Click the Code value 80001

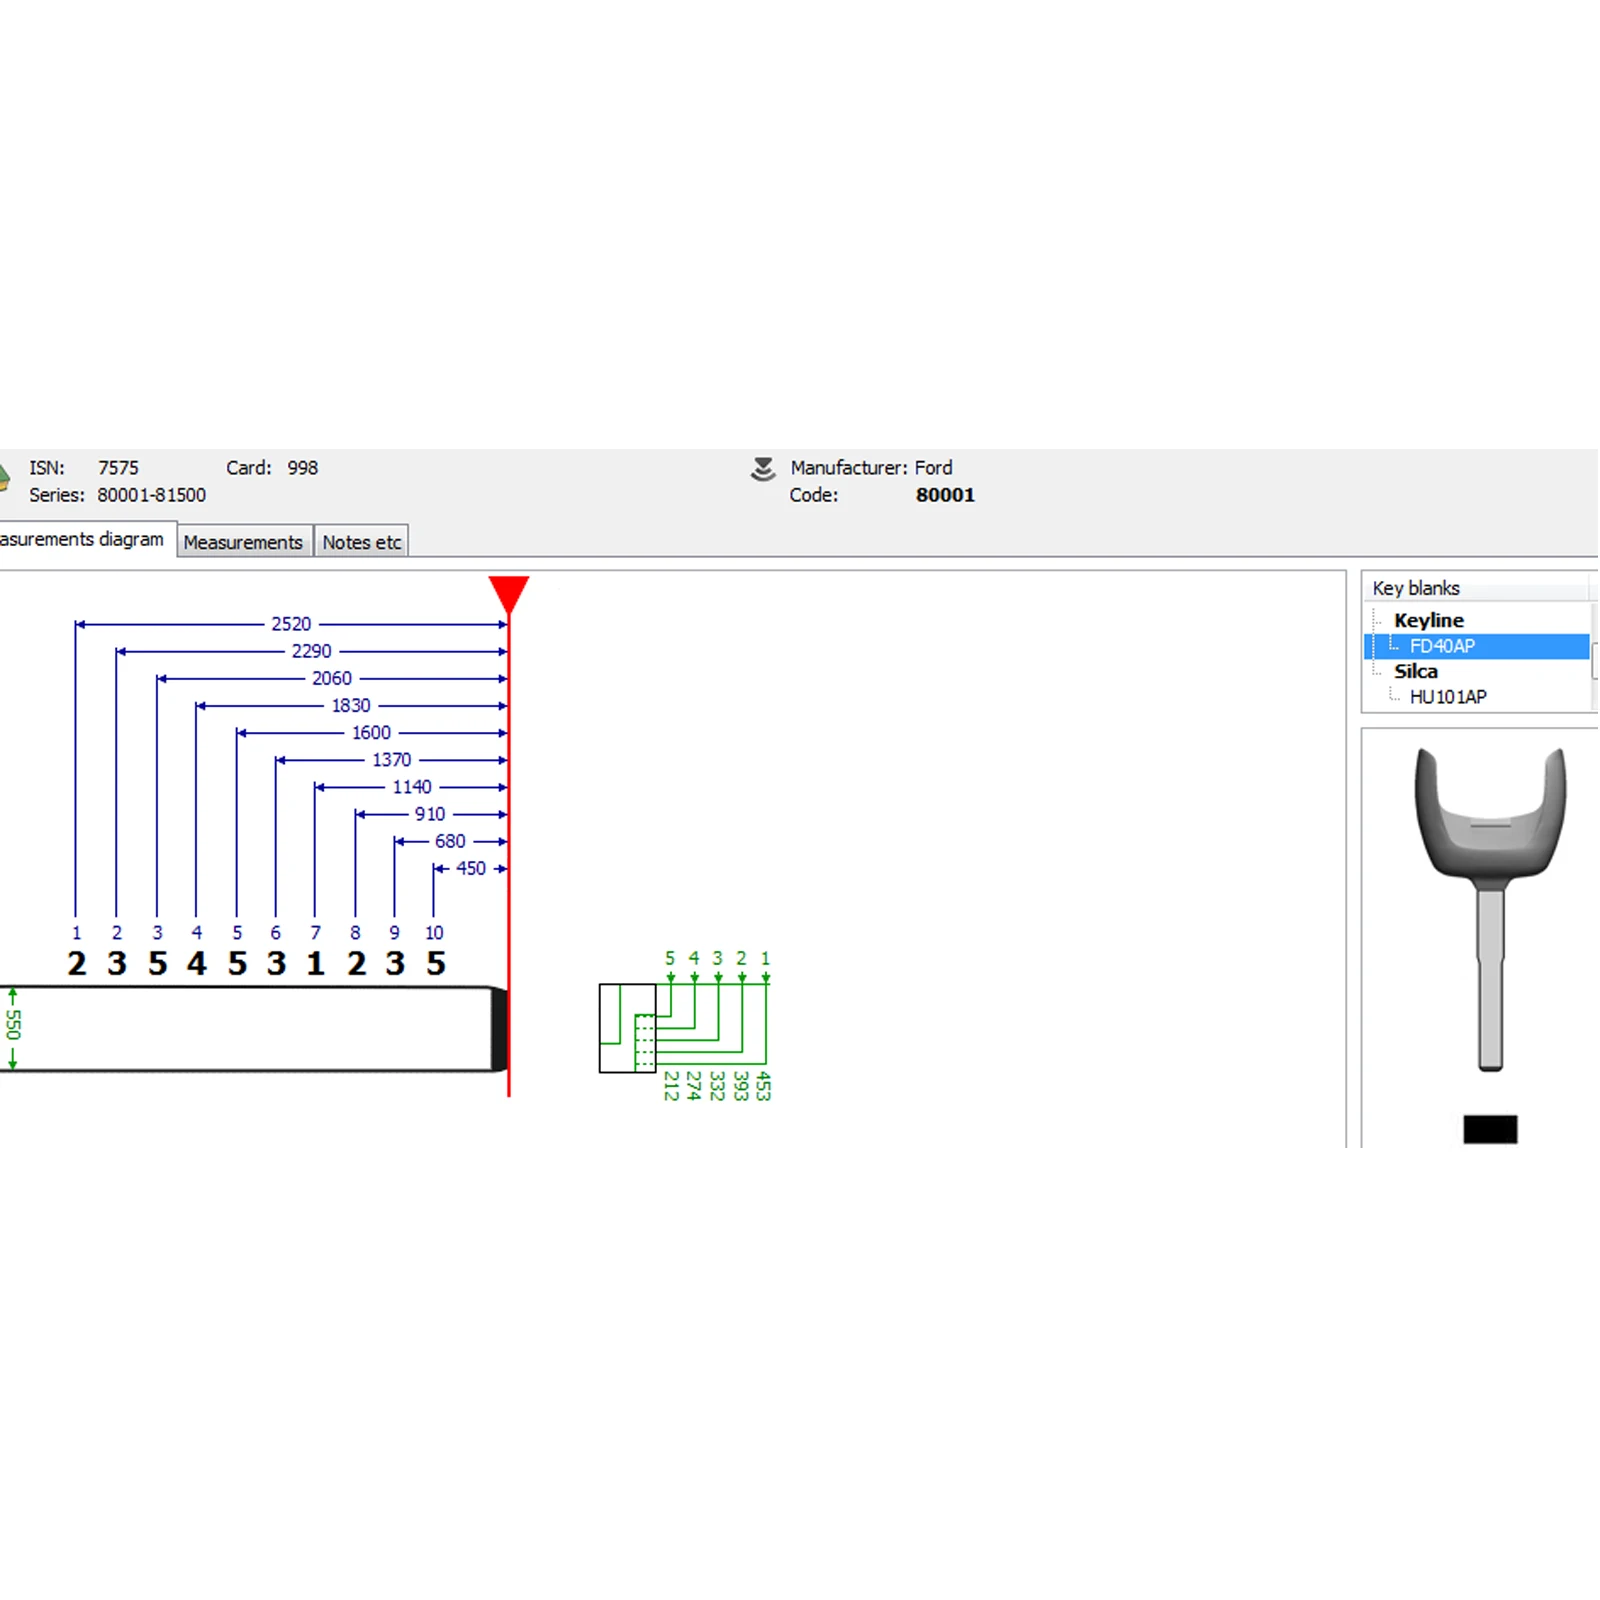coord(945,495)
